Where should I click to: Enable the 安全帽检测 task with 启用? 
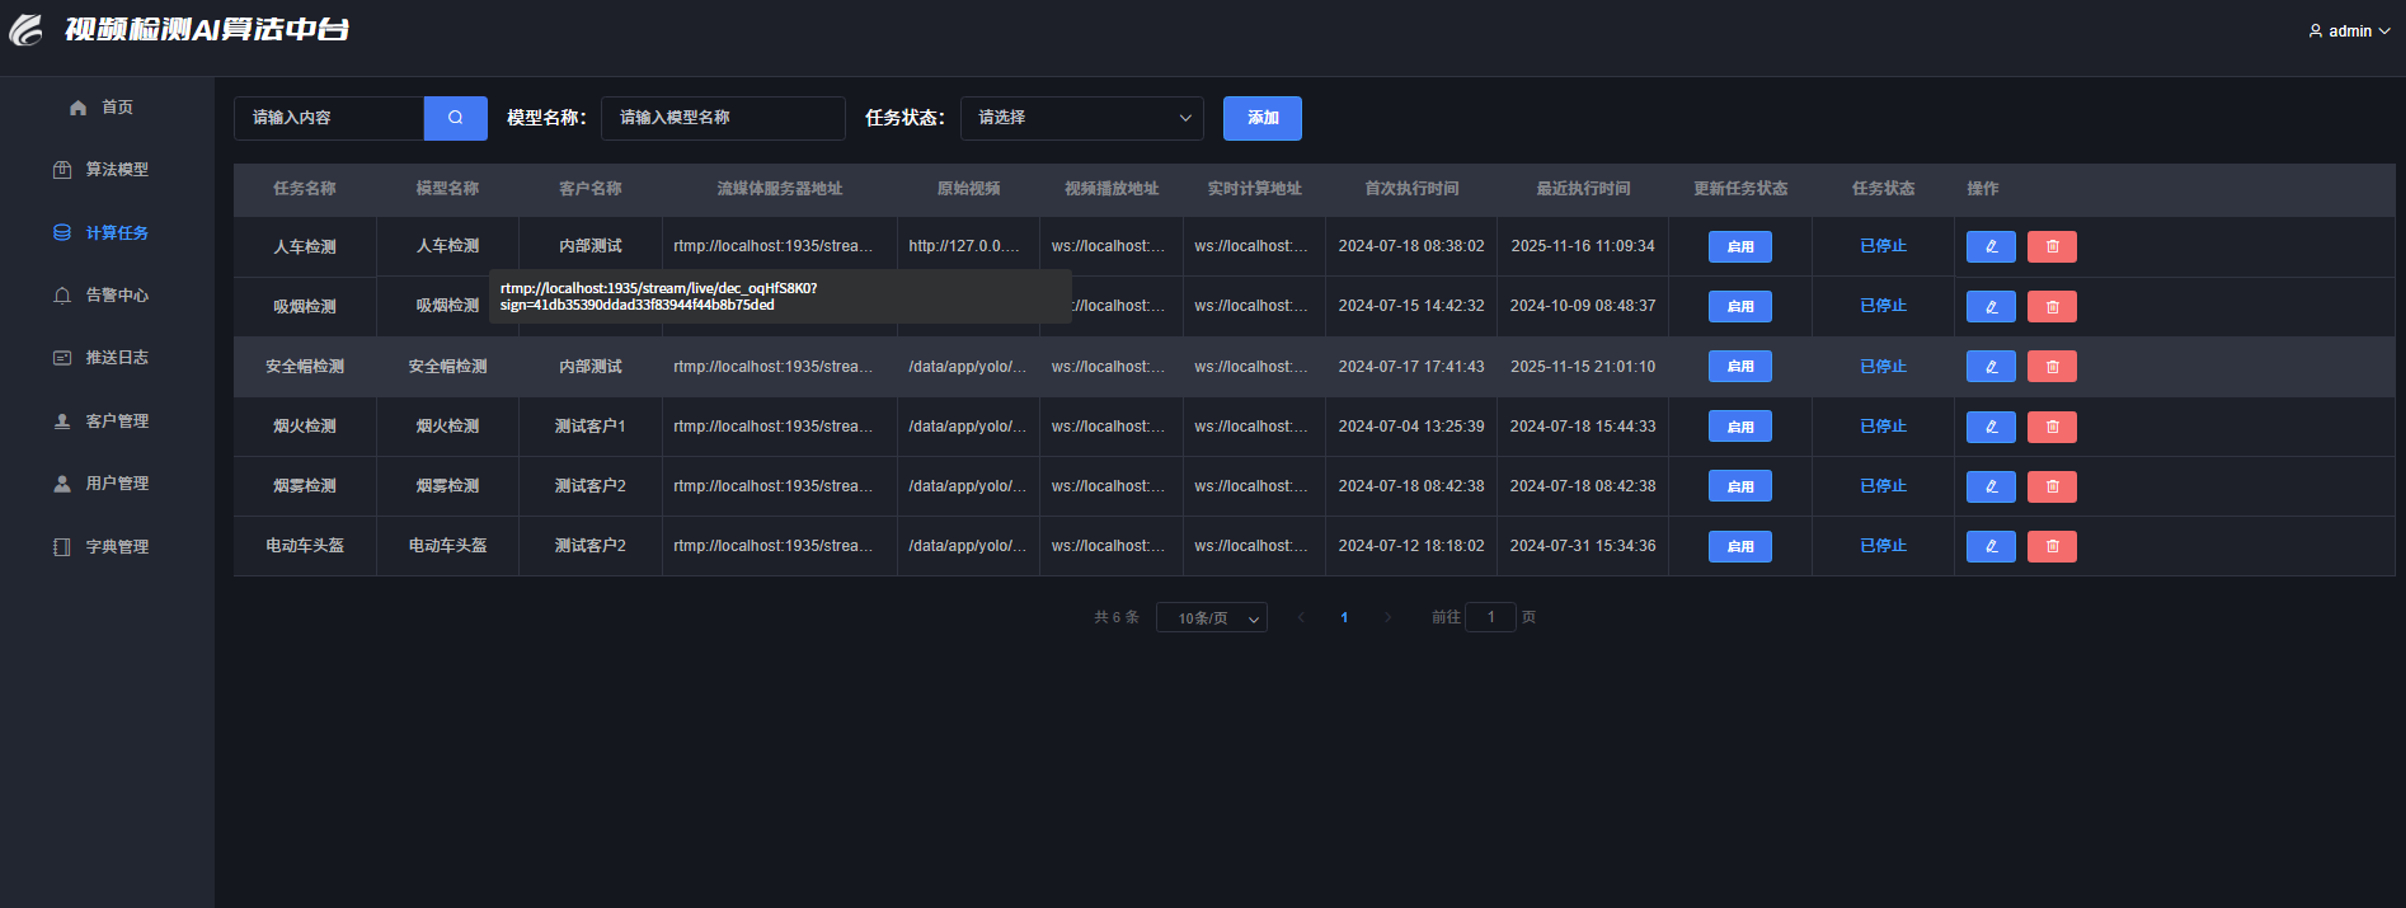point(1740,366)
